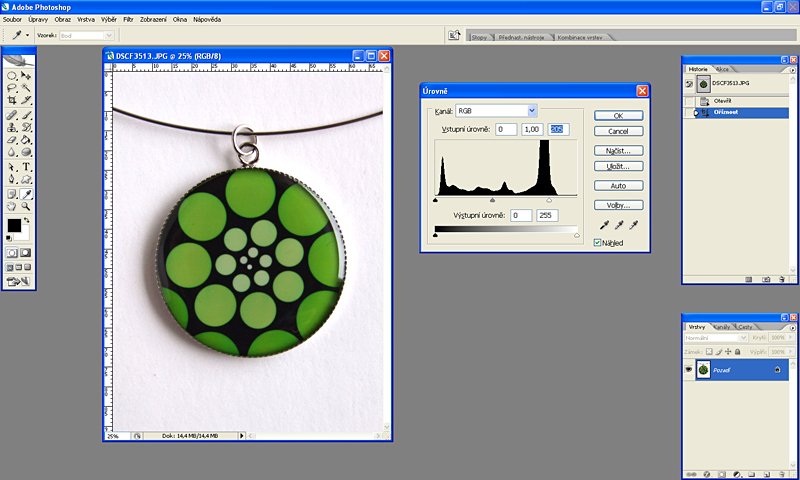The height and width of the screenshot is (480, 800).
Task: Open the Vzorek sample size dropdown
Action: pyautogui.click(x=107, y=35)
